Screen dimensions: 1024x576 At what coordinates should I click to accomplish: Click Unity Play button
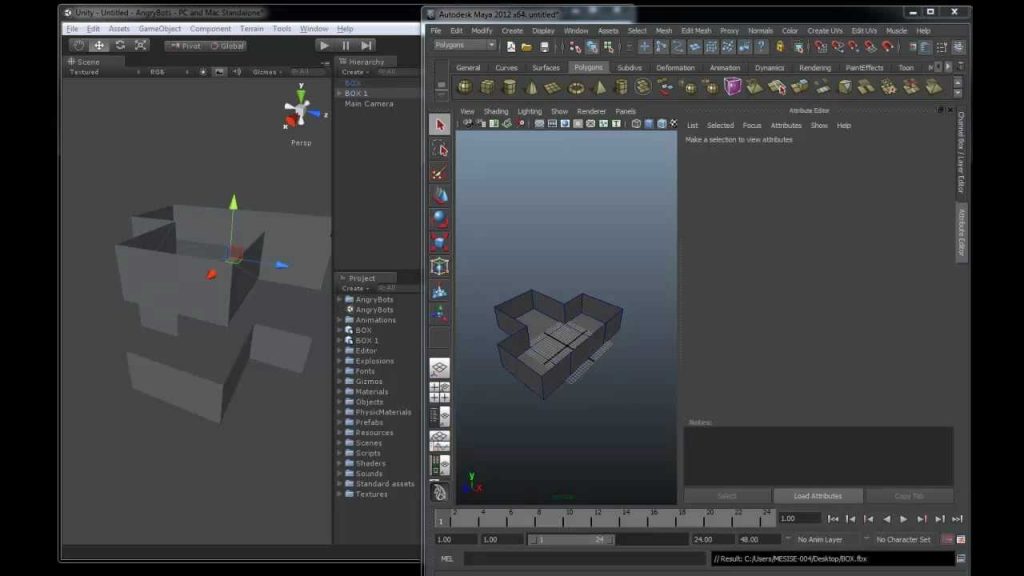(324, 45)
